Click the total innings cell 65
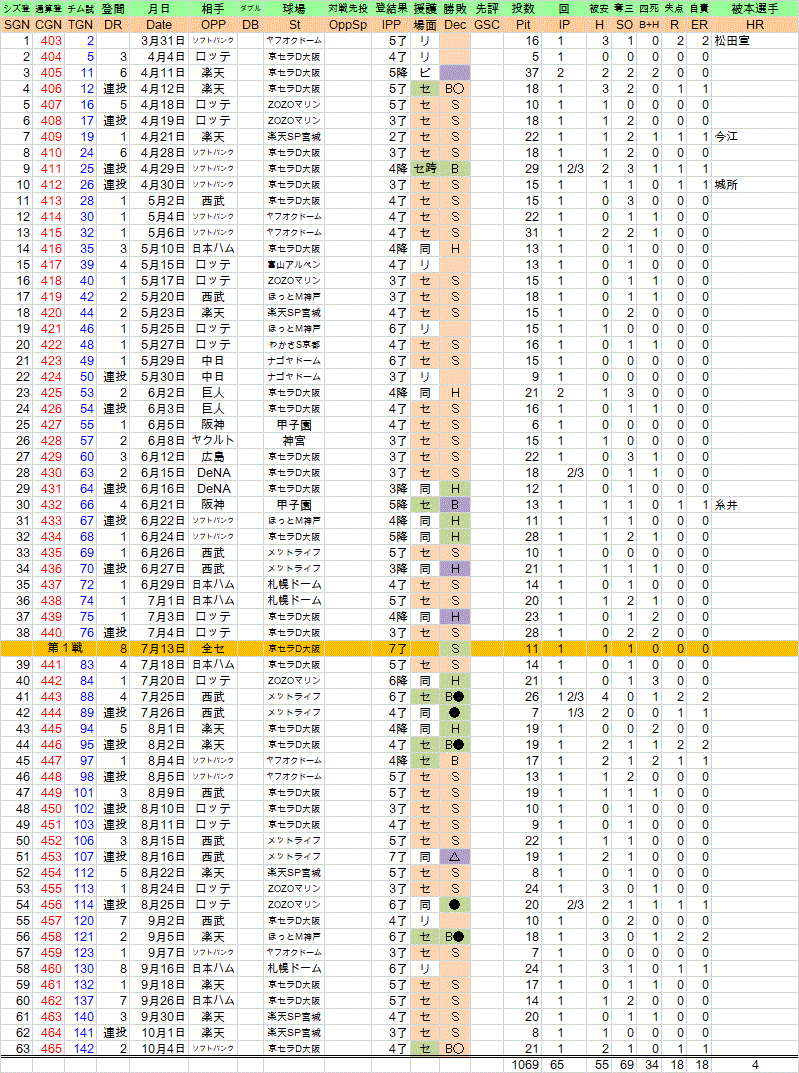 coord(565,1065)
